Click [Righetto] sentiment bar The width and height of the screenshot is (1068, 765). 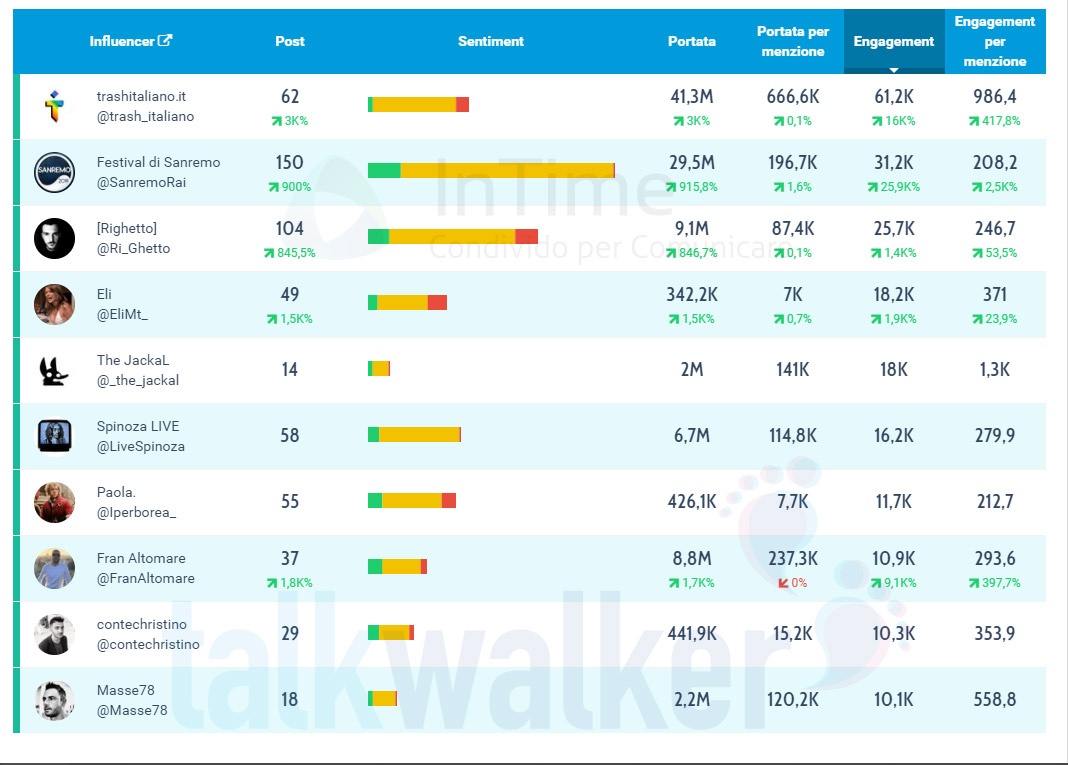pos(453,236)
